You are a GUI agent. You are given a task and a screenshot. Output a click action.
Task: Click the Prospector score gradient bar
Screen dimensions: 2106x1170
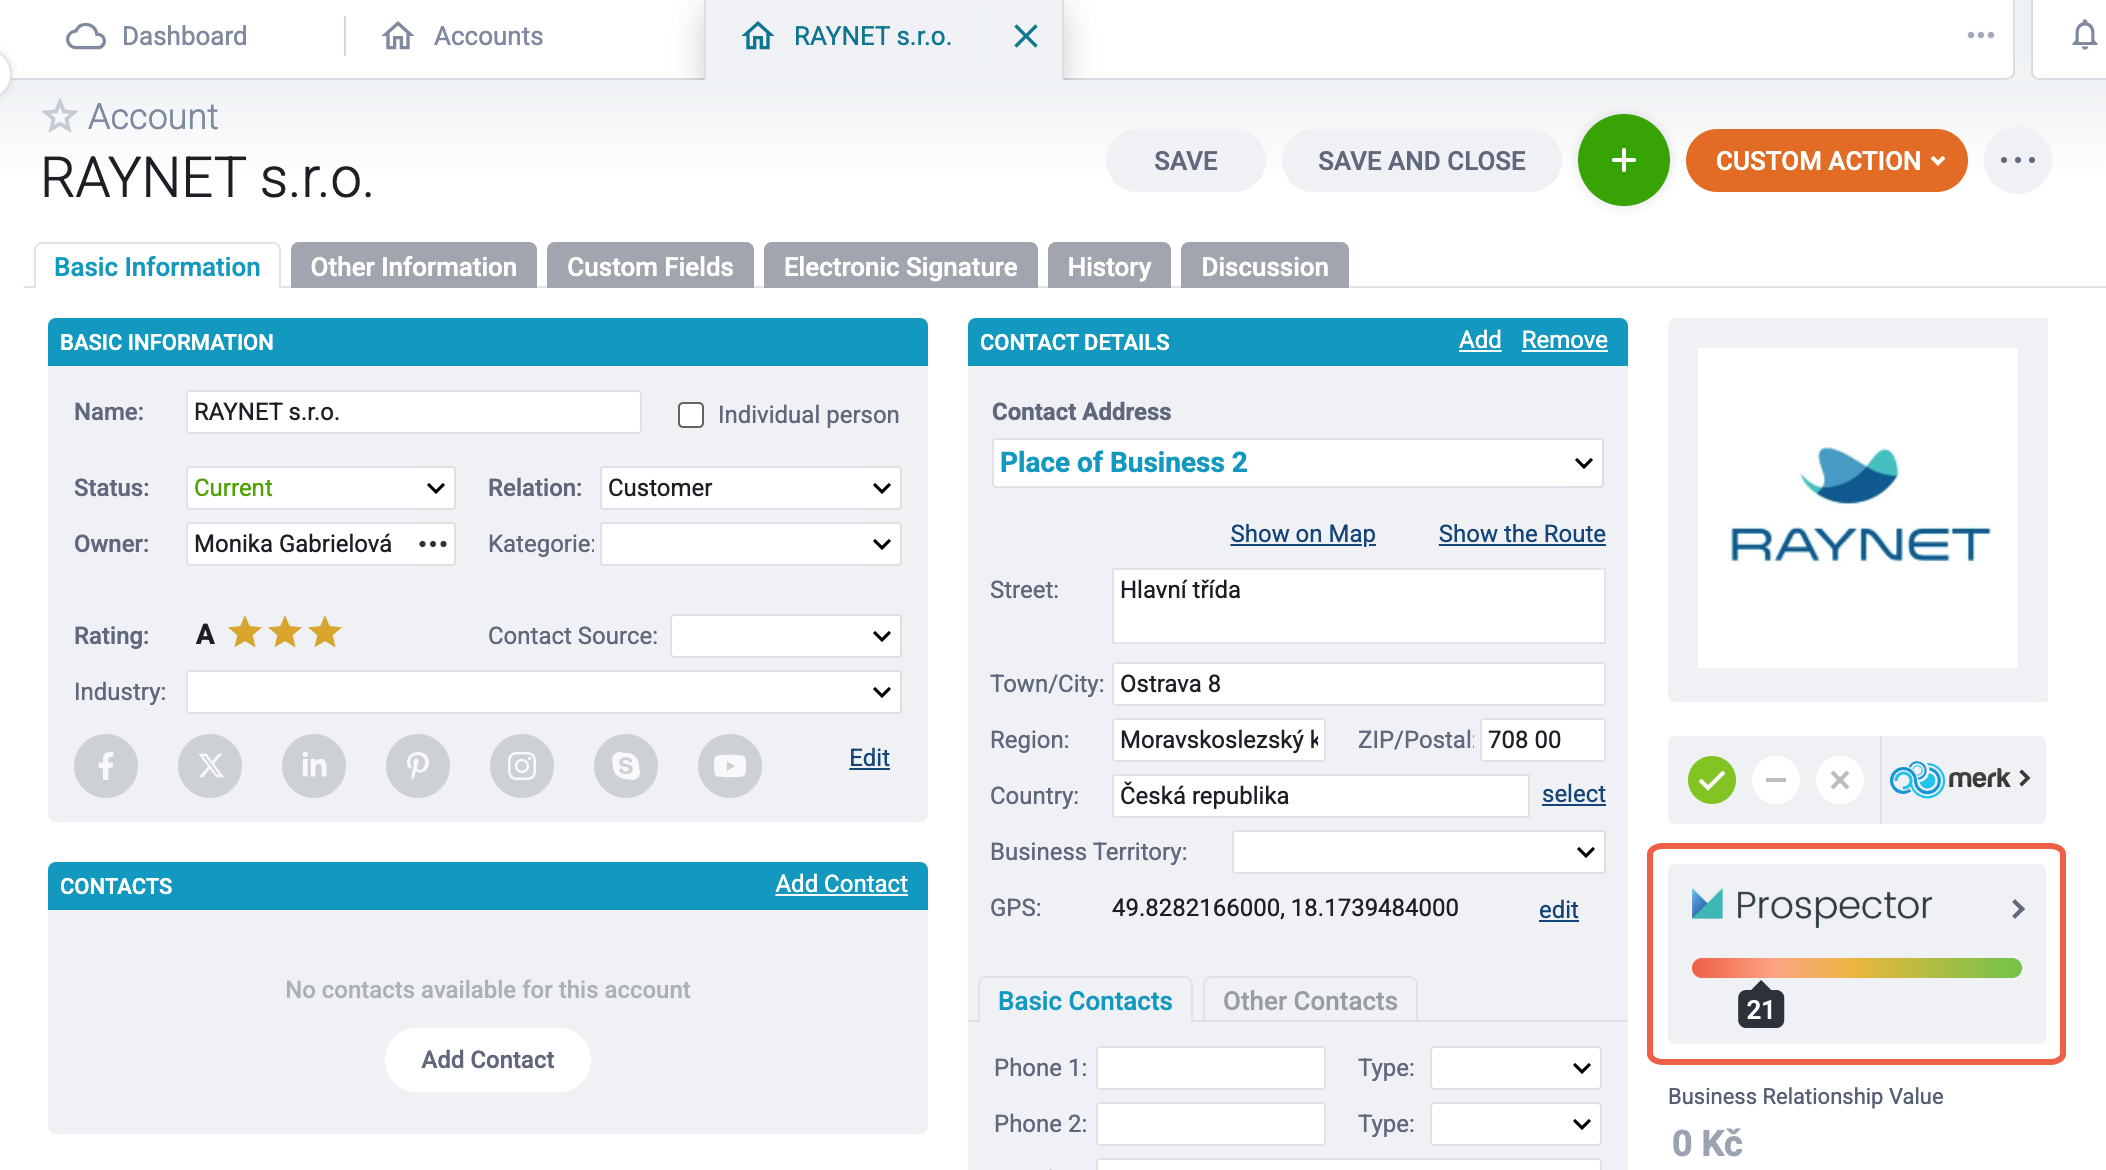click(x=1857, y=967)
